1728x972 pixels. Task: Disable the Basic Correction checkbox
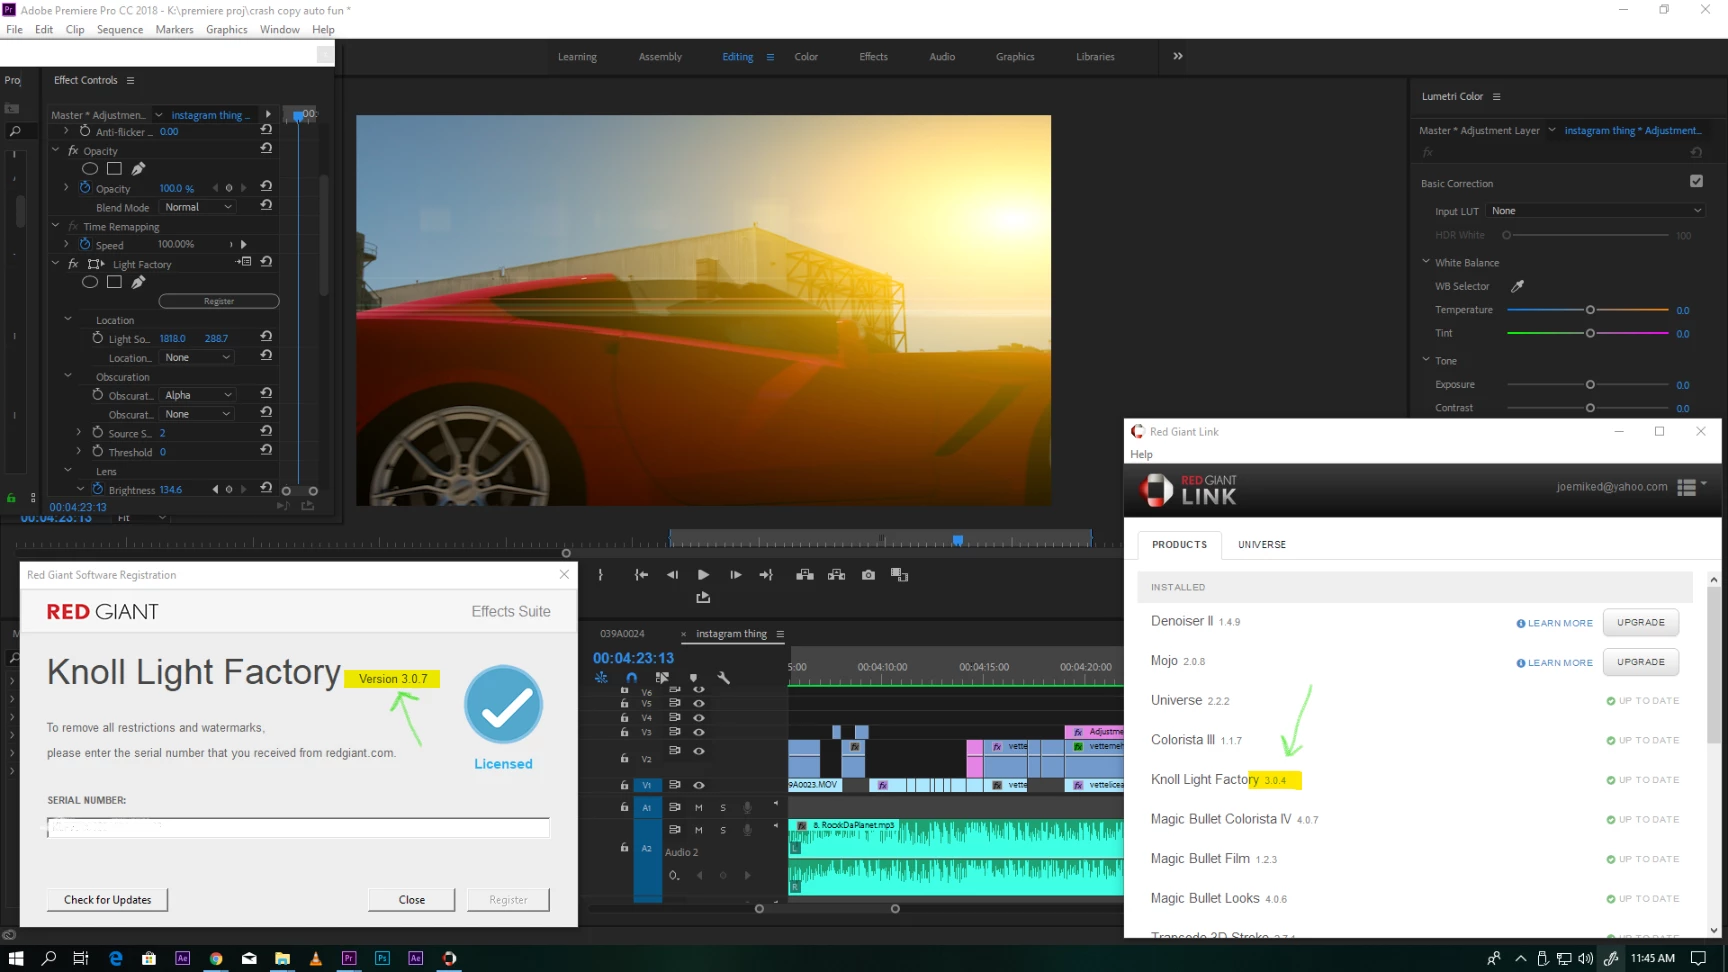1696,181
